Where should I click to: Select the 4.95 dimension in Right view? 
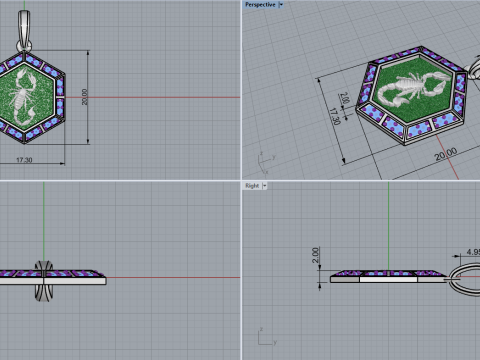[x=473, y=252]
